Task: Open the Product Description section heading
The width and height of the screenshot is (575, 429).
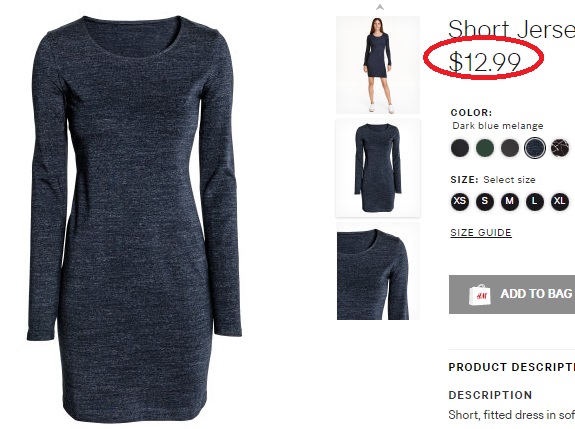Action: point(512,367)
